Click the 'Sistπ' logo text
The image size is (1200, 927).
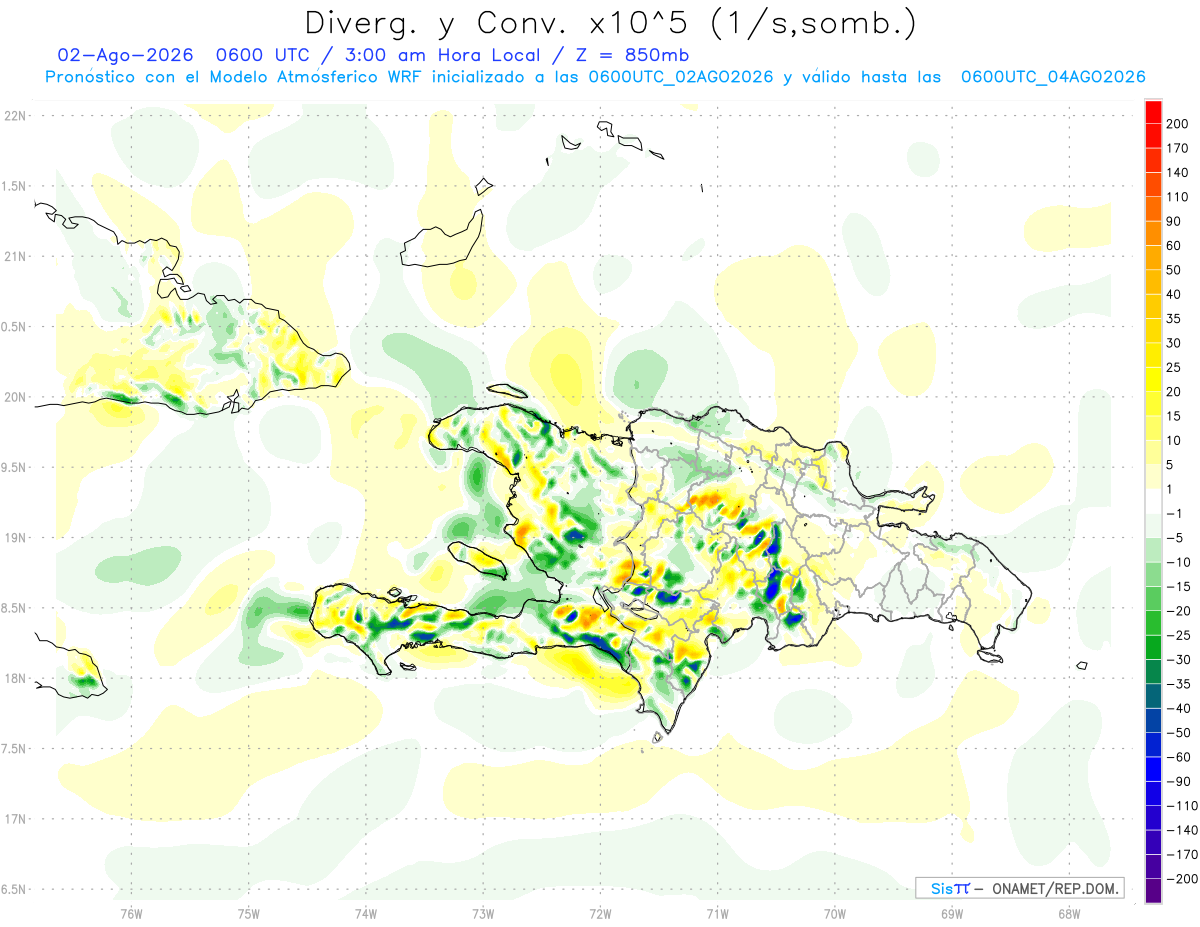point(951,888)
